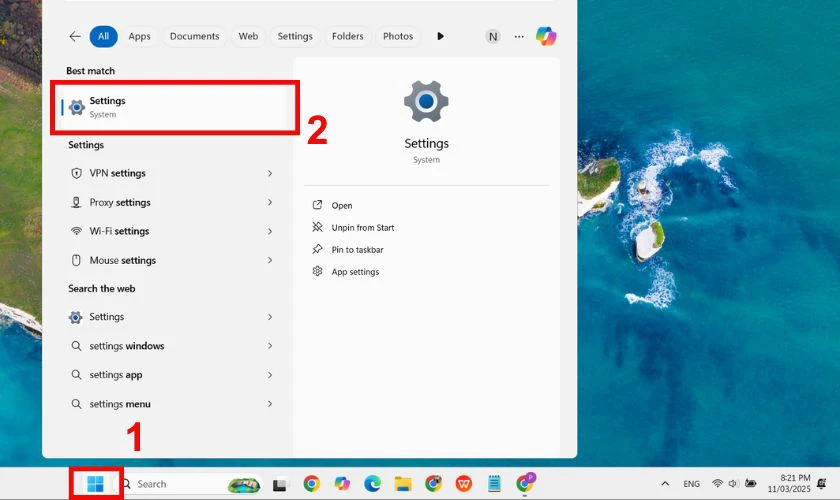Select the All filter tab
Screen dimensions: 840x500
point(103,36)
